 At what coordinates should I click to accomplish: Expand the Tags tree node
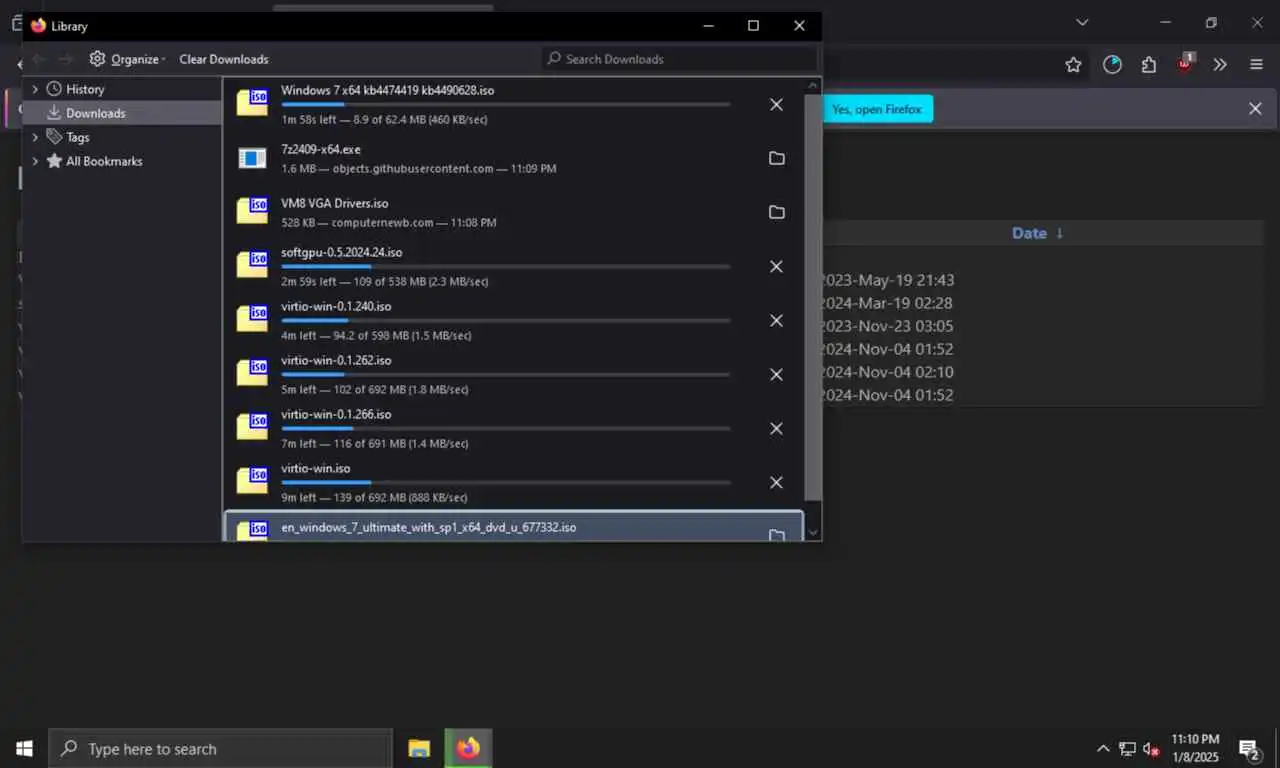coord(35,137)
